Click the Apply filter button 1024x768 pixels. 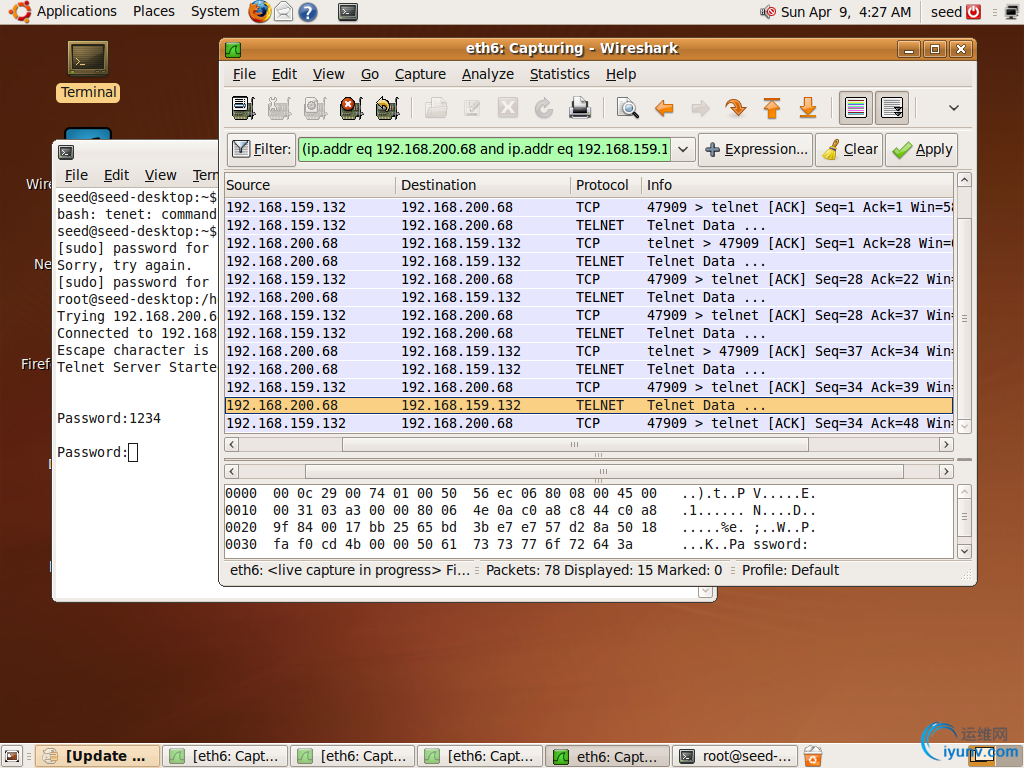point(921,149)
